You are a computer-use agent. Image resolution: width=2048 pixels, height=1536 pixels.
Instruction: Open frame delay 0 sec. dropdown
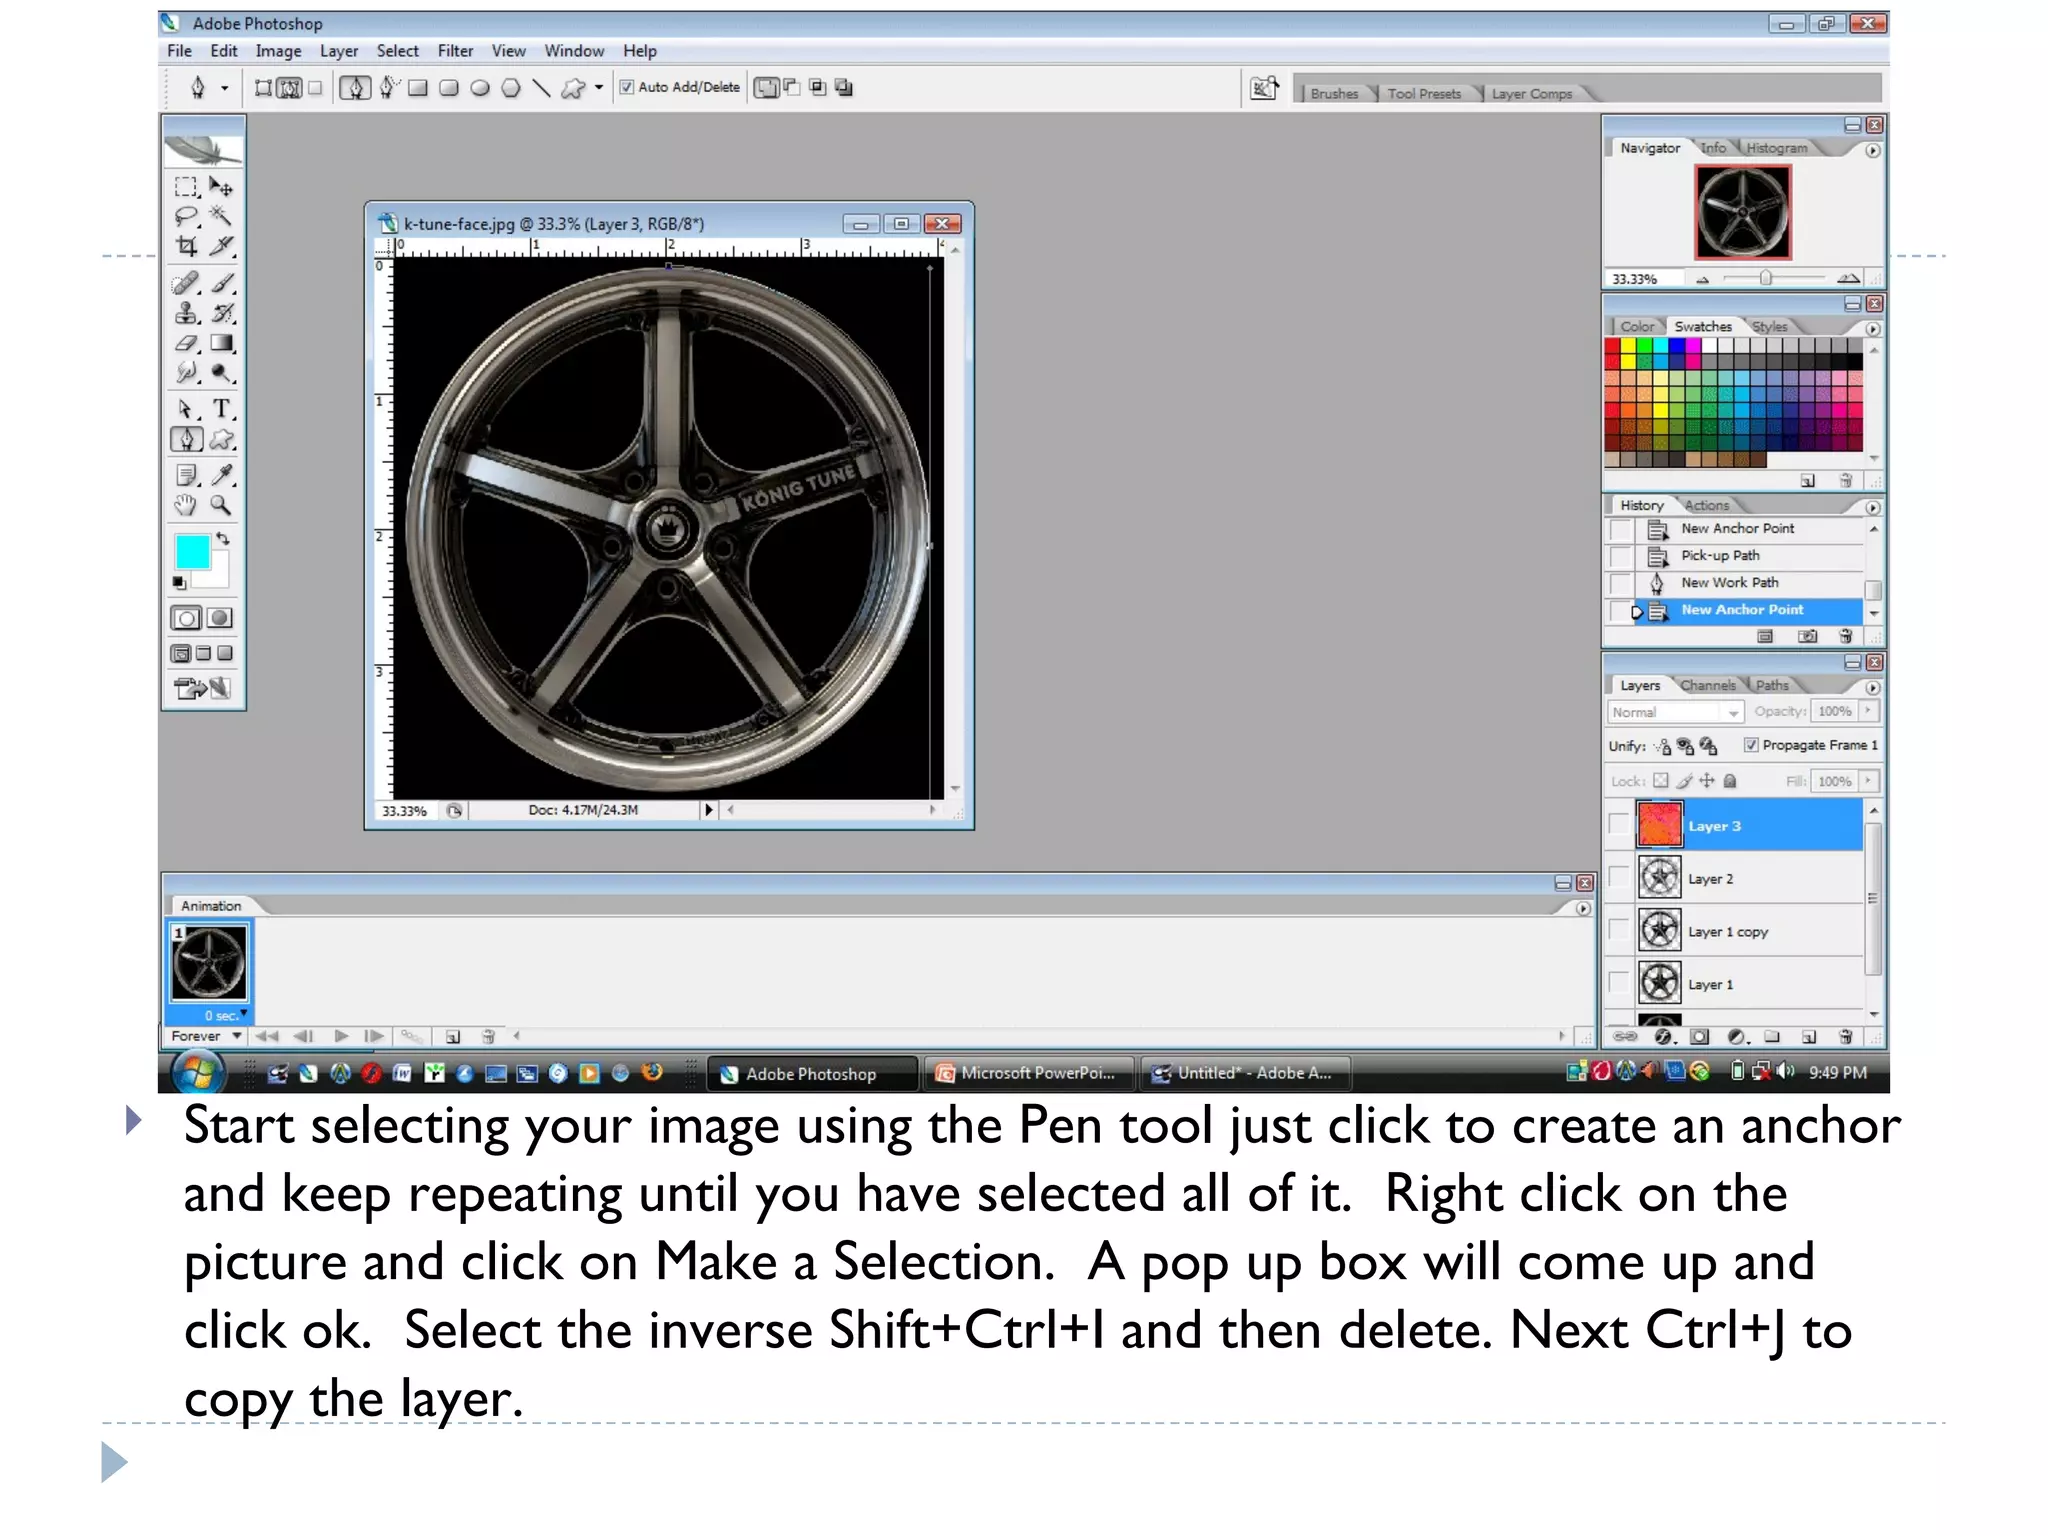coord(226,1015)
